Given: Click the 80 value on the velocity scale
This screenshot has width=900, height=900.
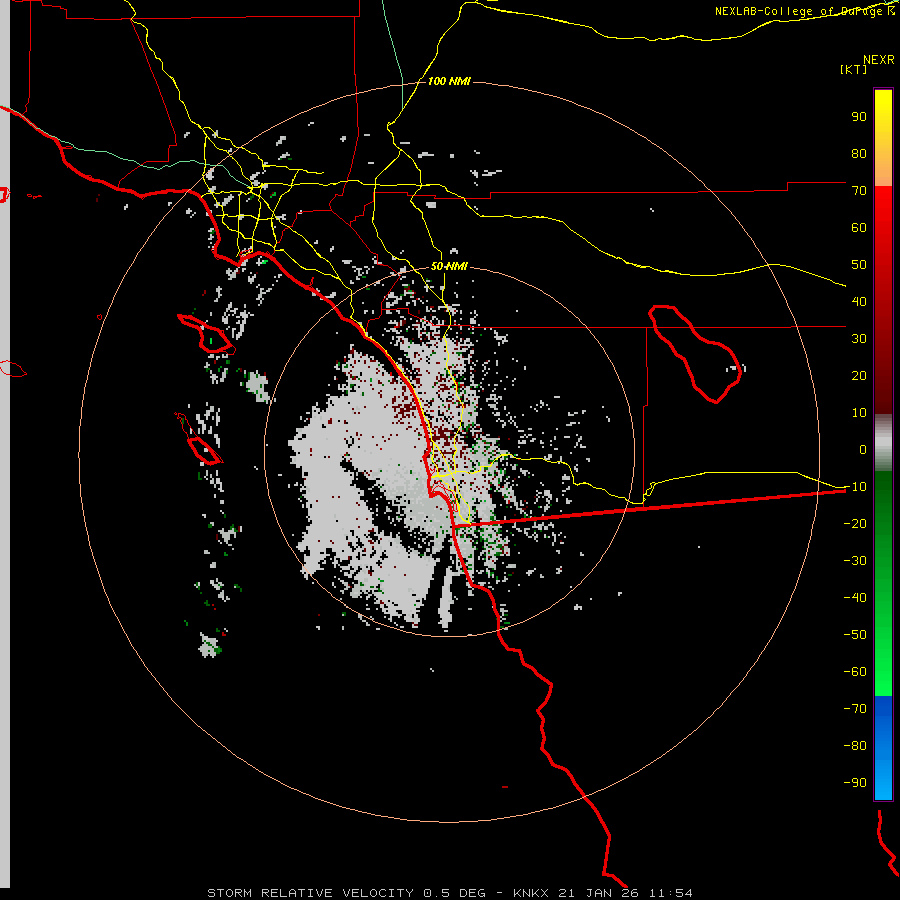Looking at the screenshot, I should click(x=859, y=153).
